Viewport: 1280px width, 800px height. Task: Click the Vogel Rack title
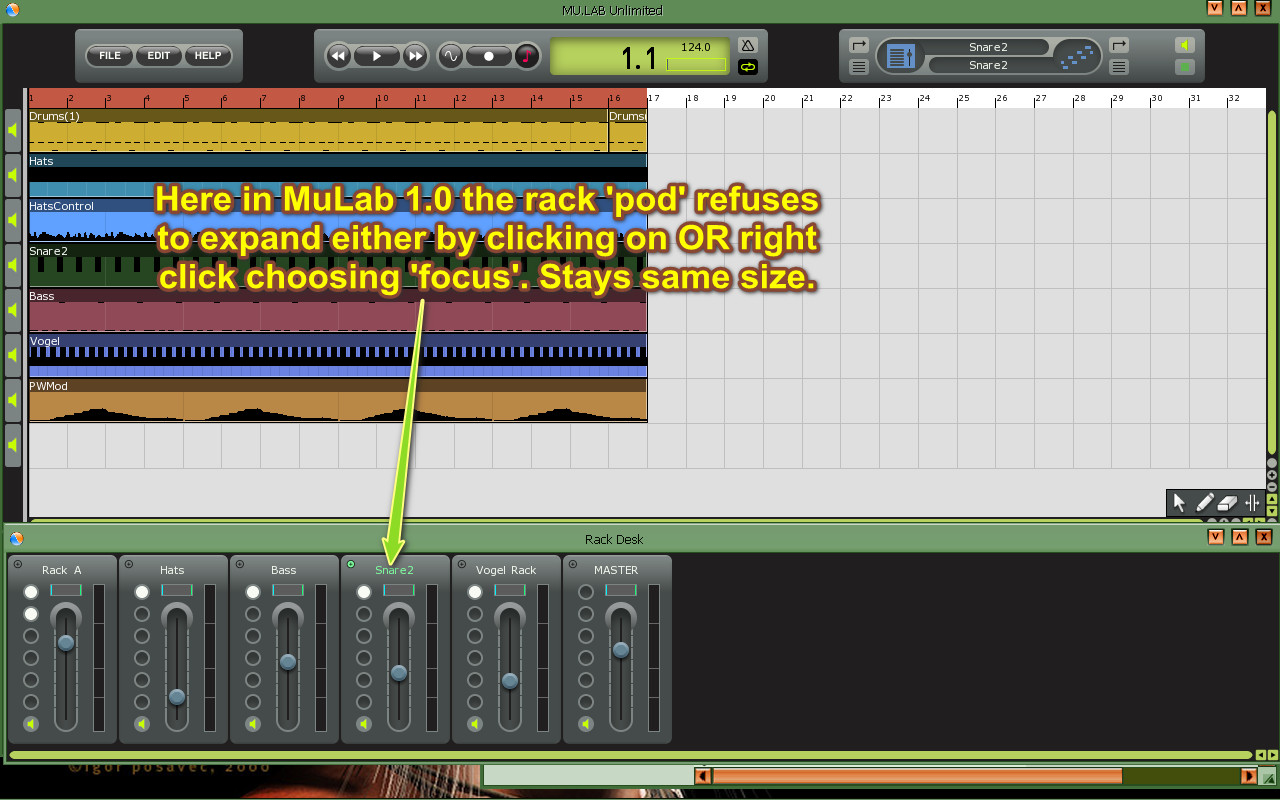506,570
